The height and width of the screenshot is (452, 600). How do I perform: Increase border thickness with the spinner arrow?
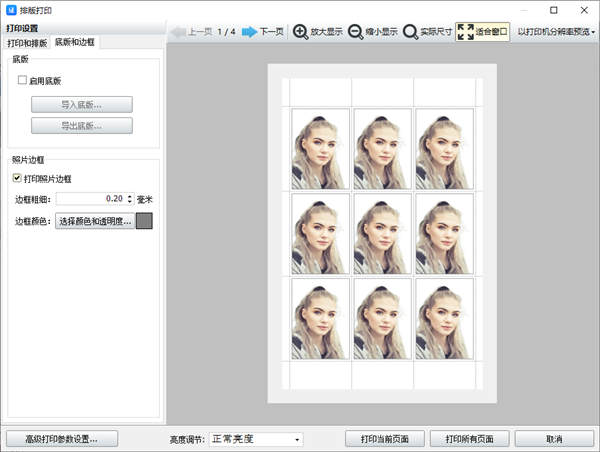tap(129, 196)
